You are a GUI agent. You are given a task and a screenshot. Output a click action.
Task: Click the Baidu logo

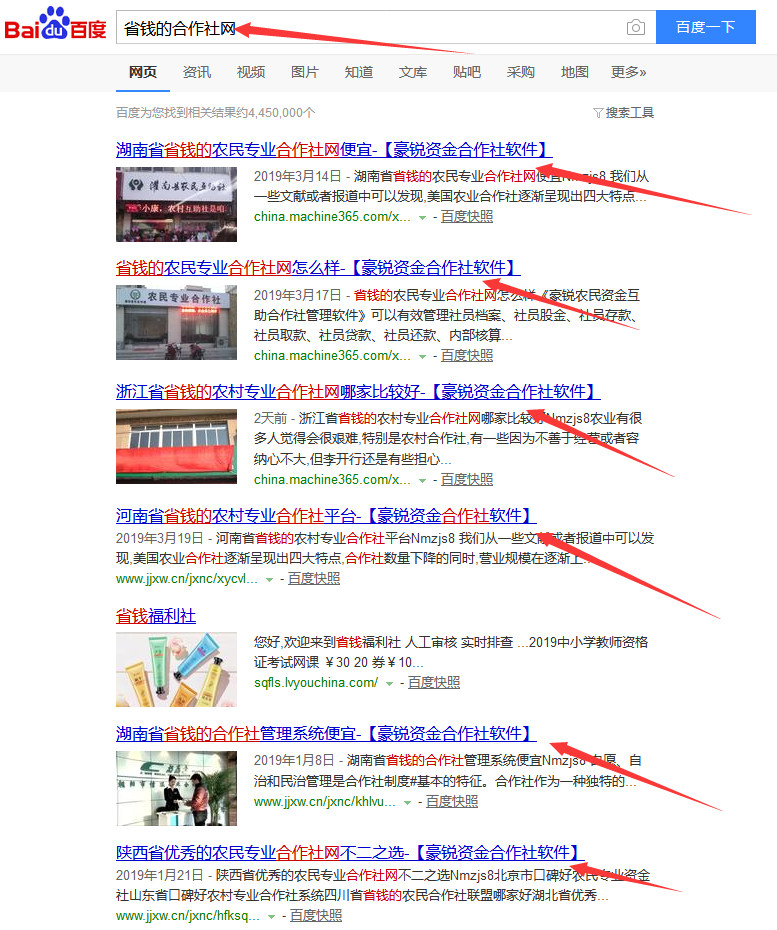pyautogui.click(x=55, y=24)
